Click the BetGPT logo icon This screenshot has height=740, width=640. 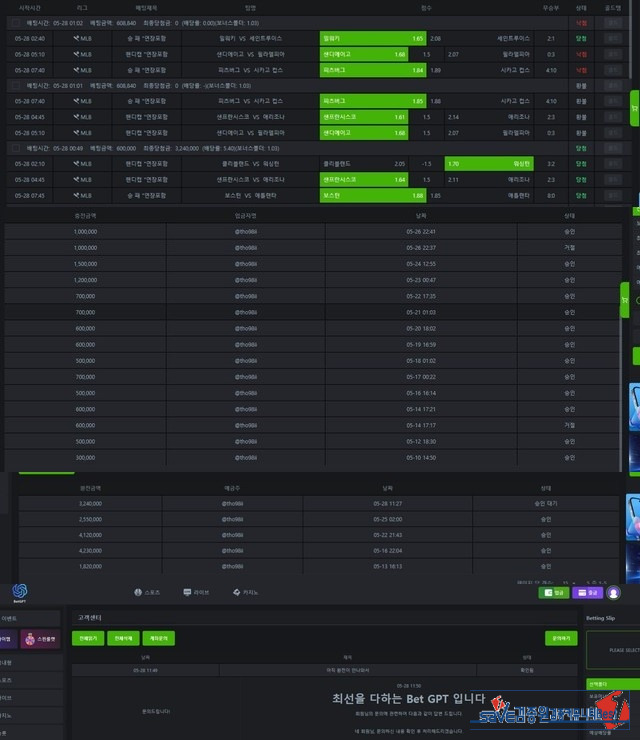tap(20, 591)
